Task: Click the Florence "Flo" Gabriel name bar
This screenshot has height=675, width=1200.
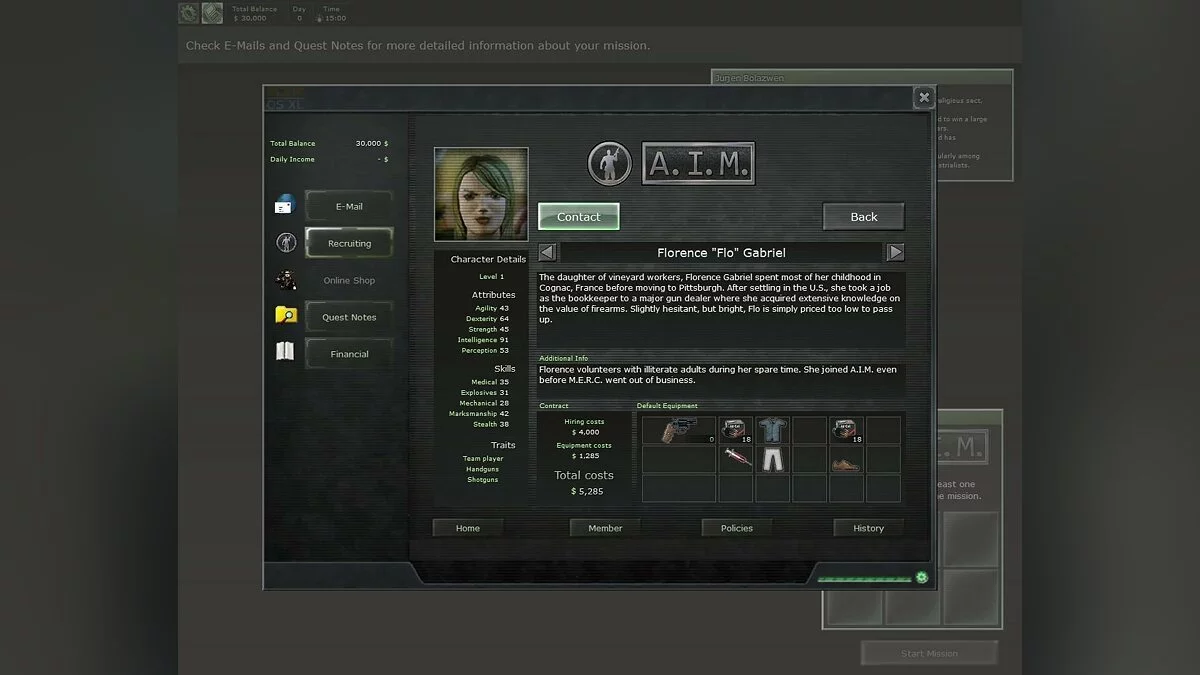Action: pos(722,253)
